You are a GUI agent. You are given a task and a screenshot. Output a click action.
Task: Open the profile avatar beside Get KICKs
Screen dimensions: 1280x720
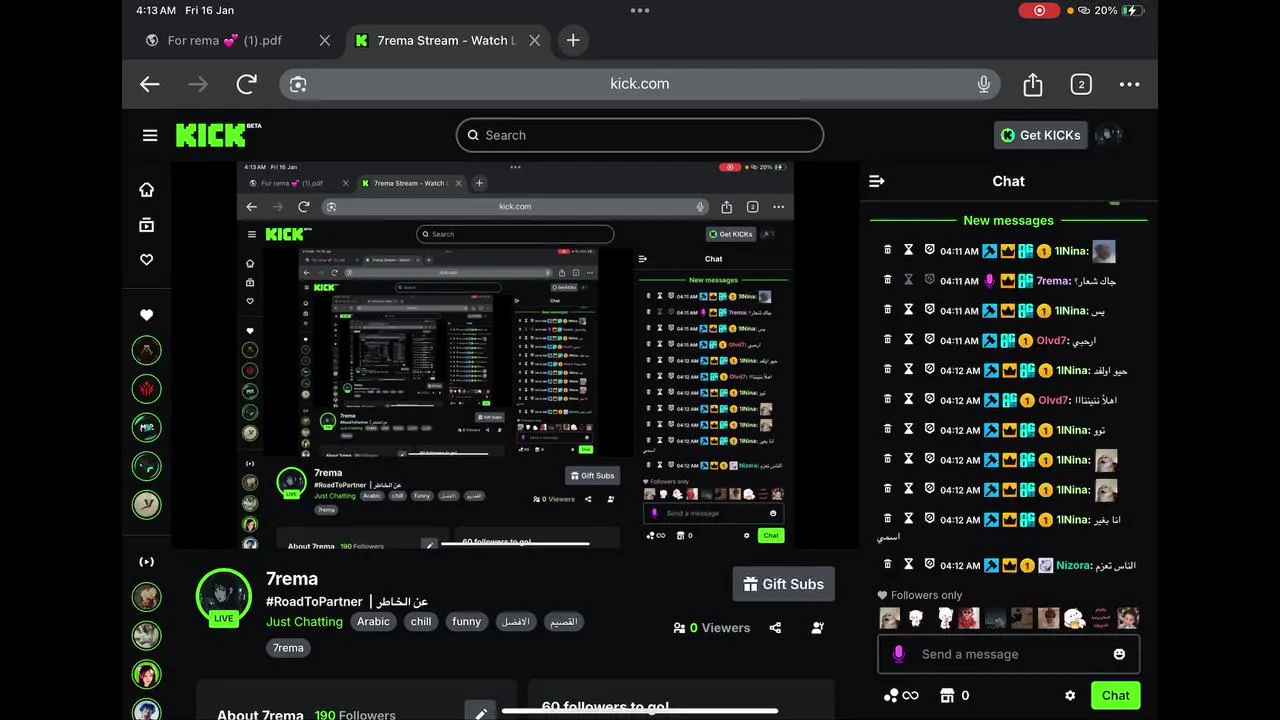pyautogui.click(x=1109, y=135)
